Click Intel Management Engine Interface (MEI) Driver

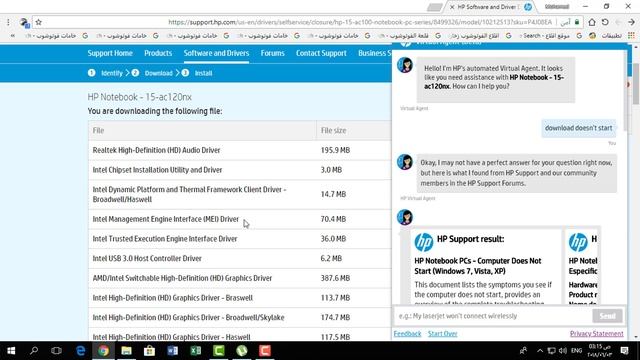point(166,219)
